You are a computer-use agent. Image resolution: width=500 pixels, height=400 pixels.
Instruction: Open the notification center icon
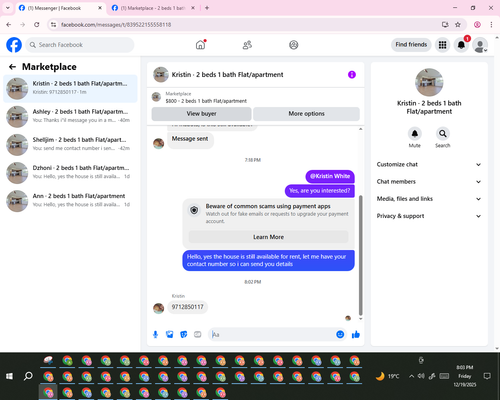(x=487, y=376)
